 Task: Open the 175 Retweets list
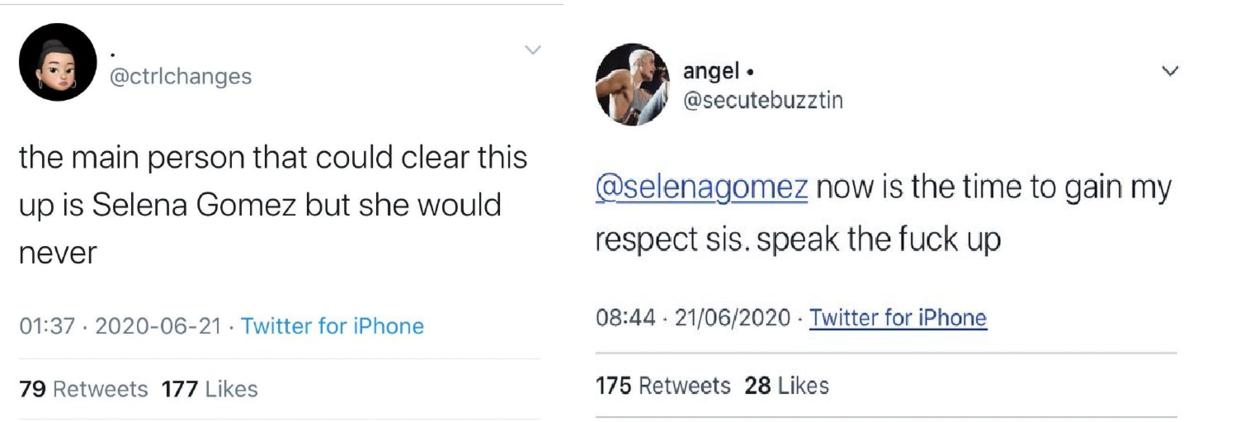662,385
